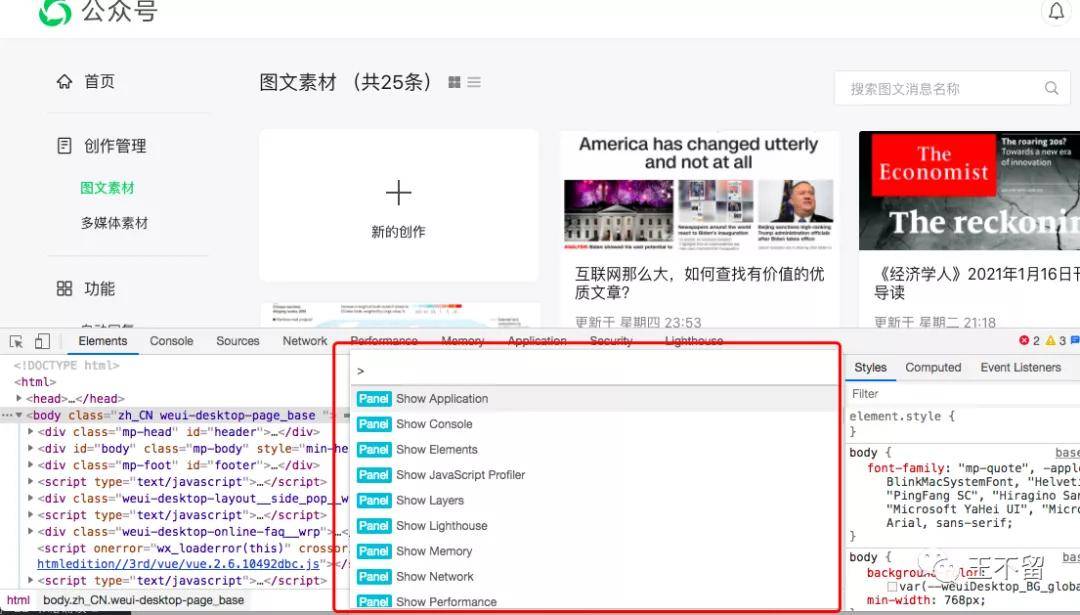The height and width of the screenshot is (615, 1080).
Task: Click the notification bell icon
Action: point(1056,11)
